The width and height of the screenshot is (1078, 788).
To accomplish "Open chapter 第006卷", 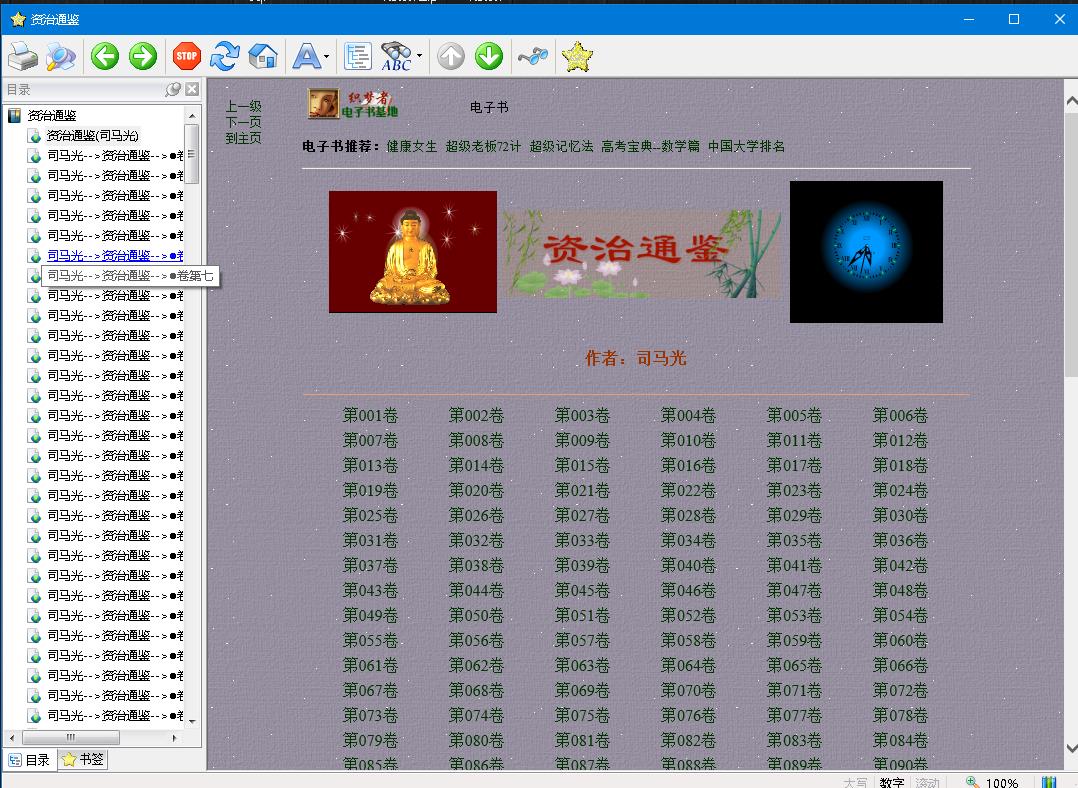I will (900, 415).
